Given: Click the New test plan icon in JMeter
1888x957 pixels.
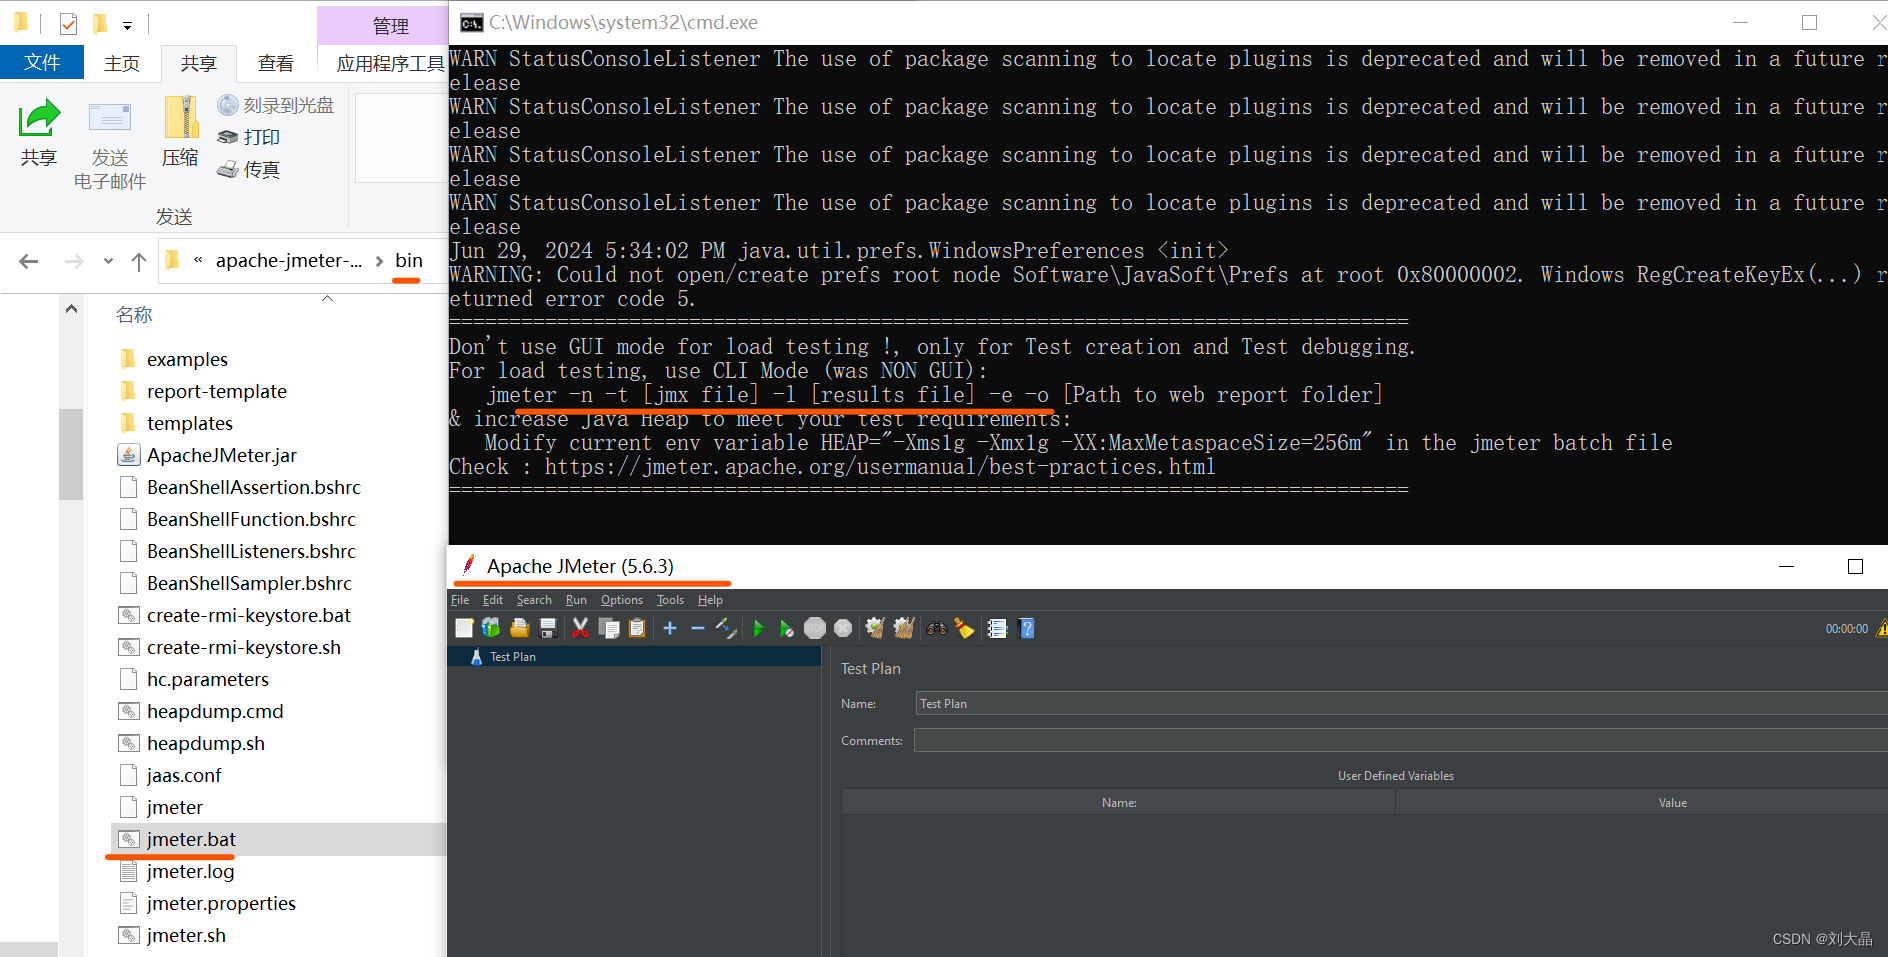Looking at the screenshot, I should 464,628.
